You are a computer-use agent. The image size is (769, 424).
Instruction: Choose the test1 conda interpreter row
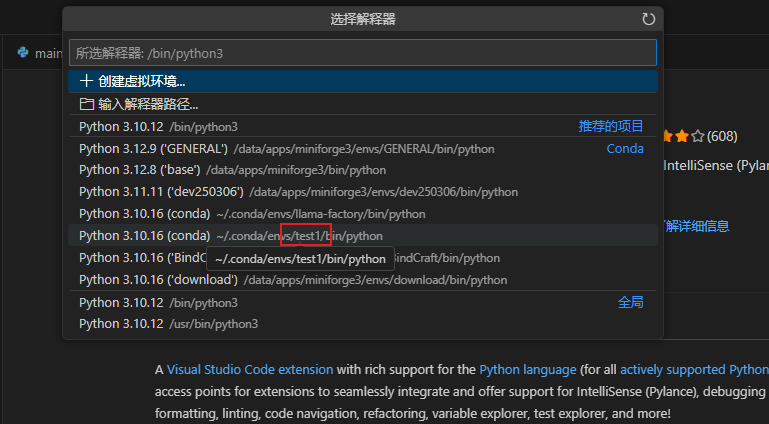point(363,236)
